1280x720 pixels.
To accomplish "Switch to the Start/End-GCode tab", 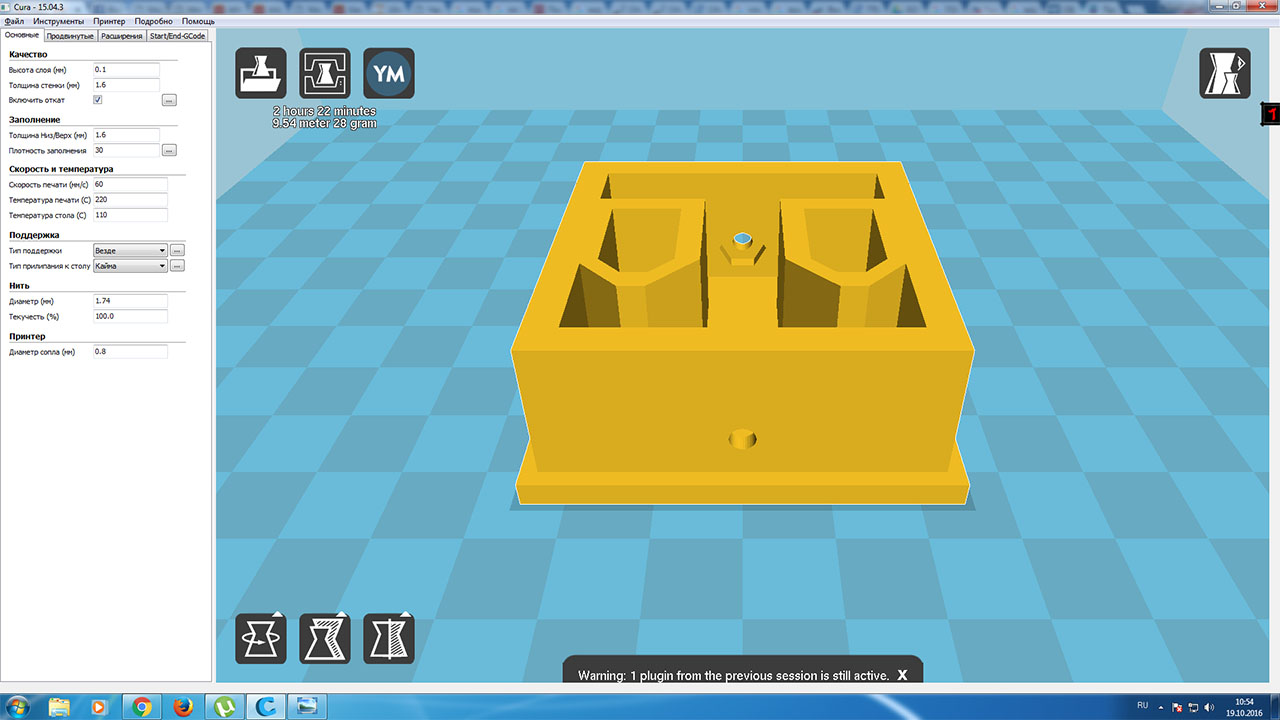I will coord(177,36).
